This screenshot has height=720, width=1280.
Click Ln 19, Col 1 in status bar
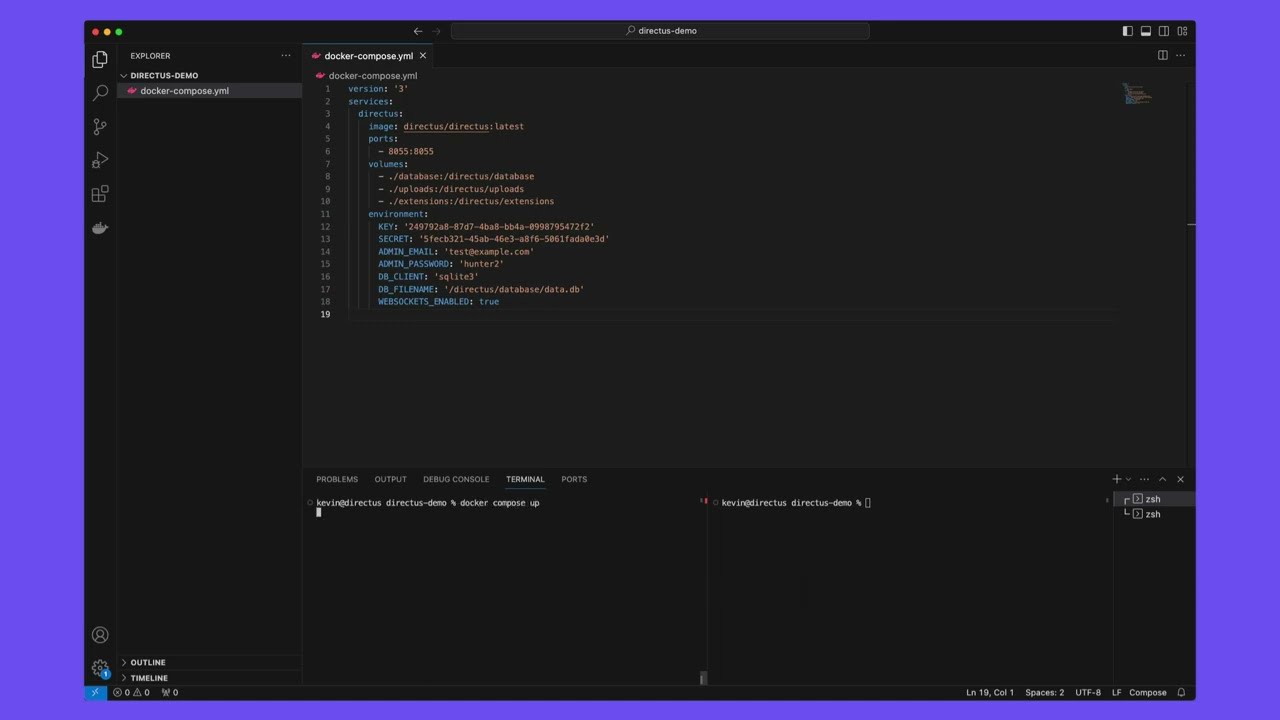pos(990,692)
